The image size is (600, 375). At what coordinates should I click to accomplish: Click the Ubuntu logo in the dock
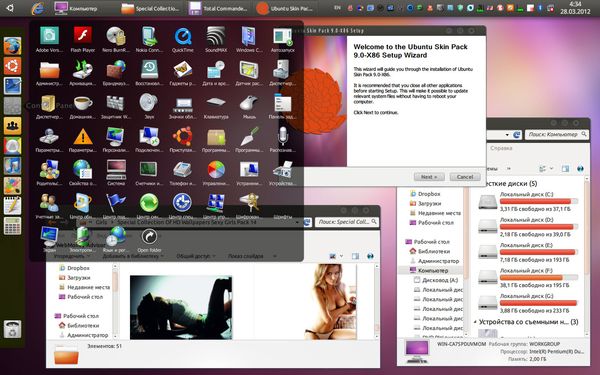point(12,66)
